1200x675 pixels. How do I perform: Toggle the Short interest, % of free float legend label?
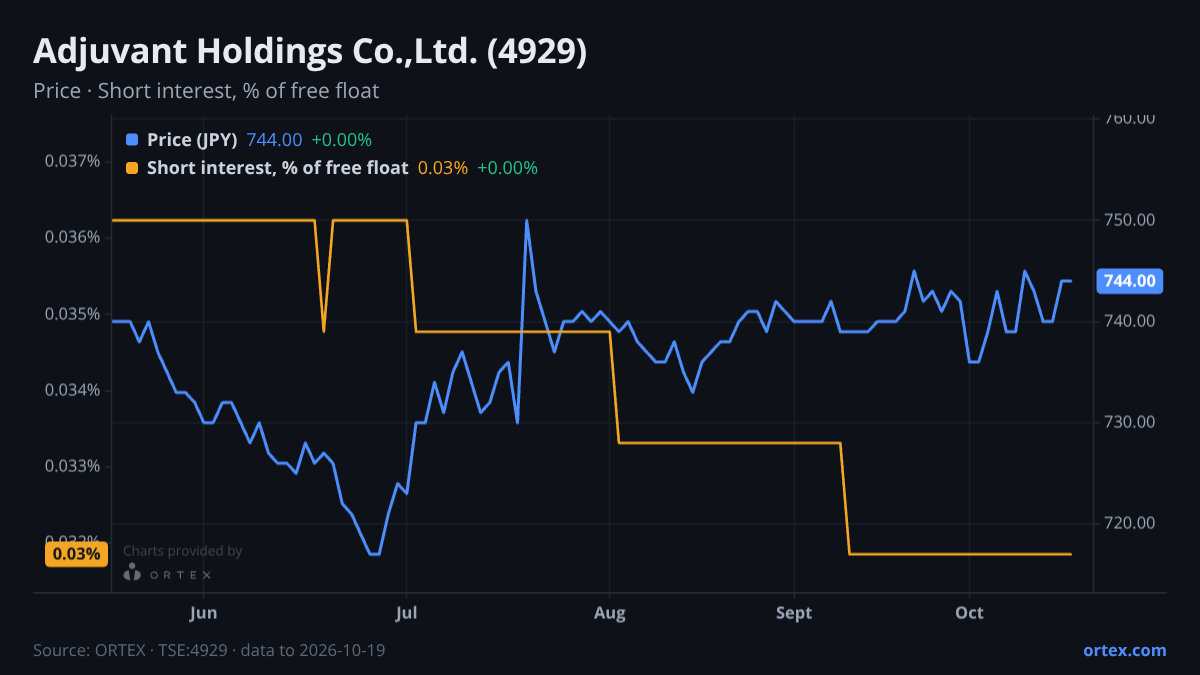[x=278, y=168]
